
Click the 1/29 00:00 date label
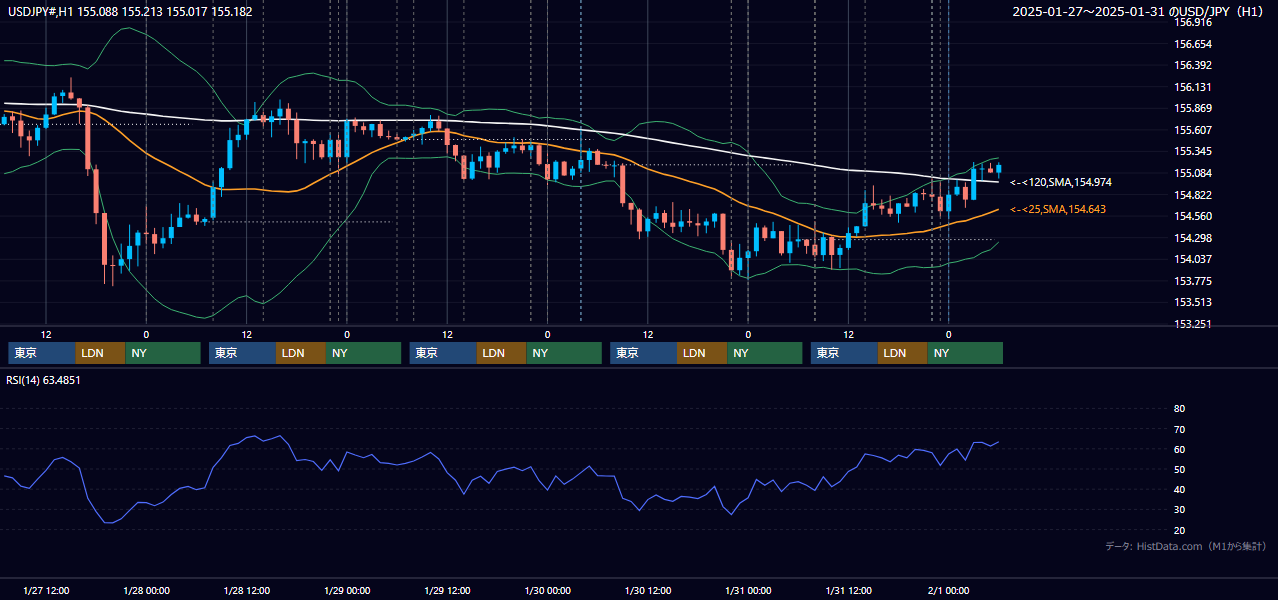[347, 591]
